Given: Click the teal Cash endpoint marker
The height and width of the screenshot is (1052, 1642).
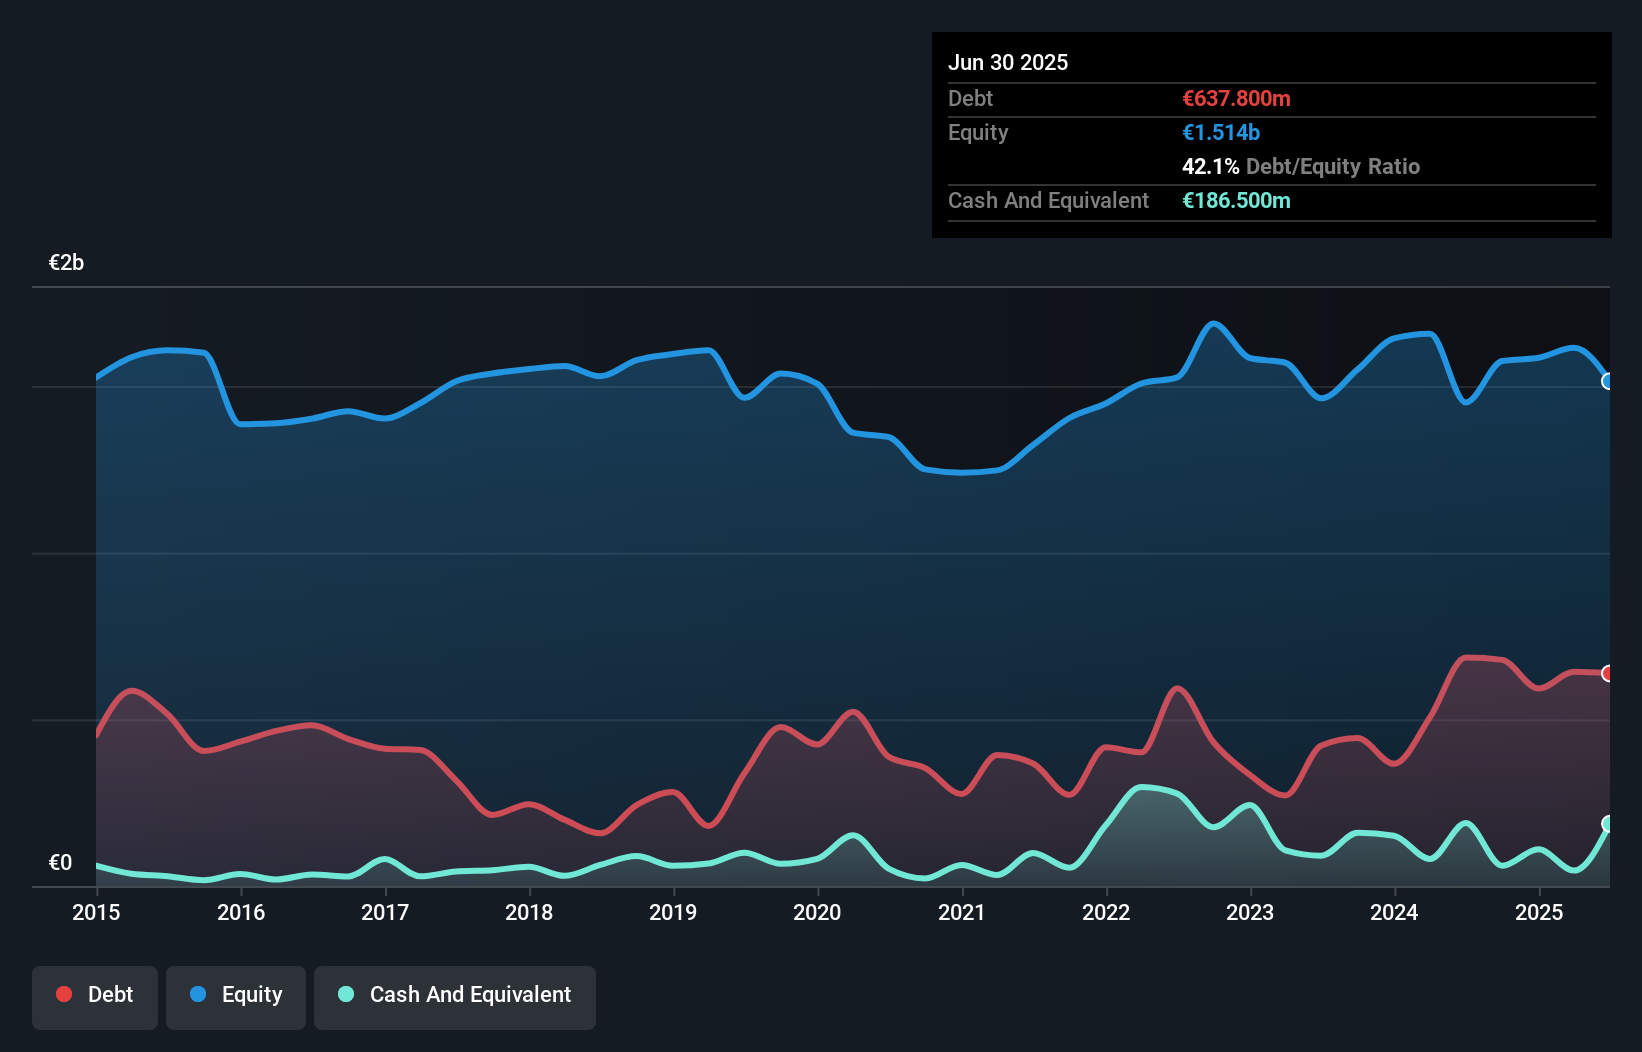Looking at the screenshot, I should 1608,824.
